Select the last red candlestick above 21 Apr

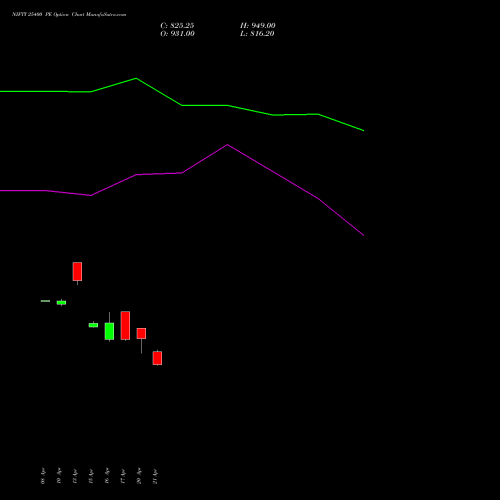pyautogui.click(x=157, y=358)
